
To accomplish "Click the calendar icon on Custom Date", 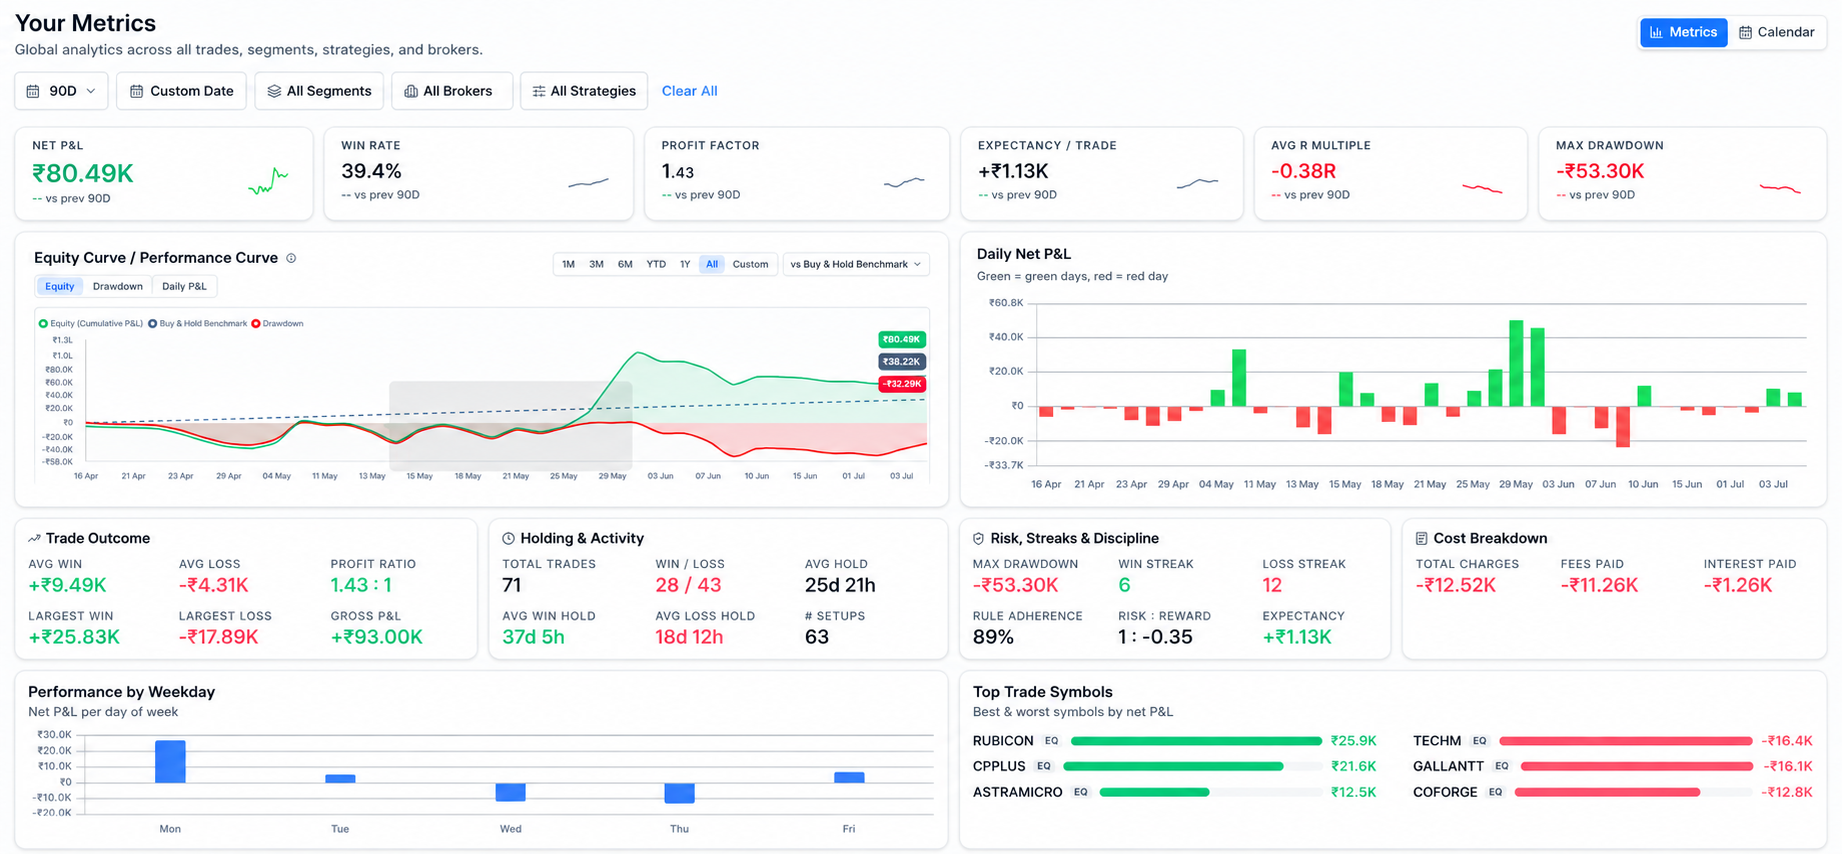I will (x=137, y=91).
